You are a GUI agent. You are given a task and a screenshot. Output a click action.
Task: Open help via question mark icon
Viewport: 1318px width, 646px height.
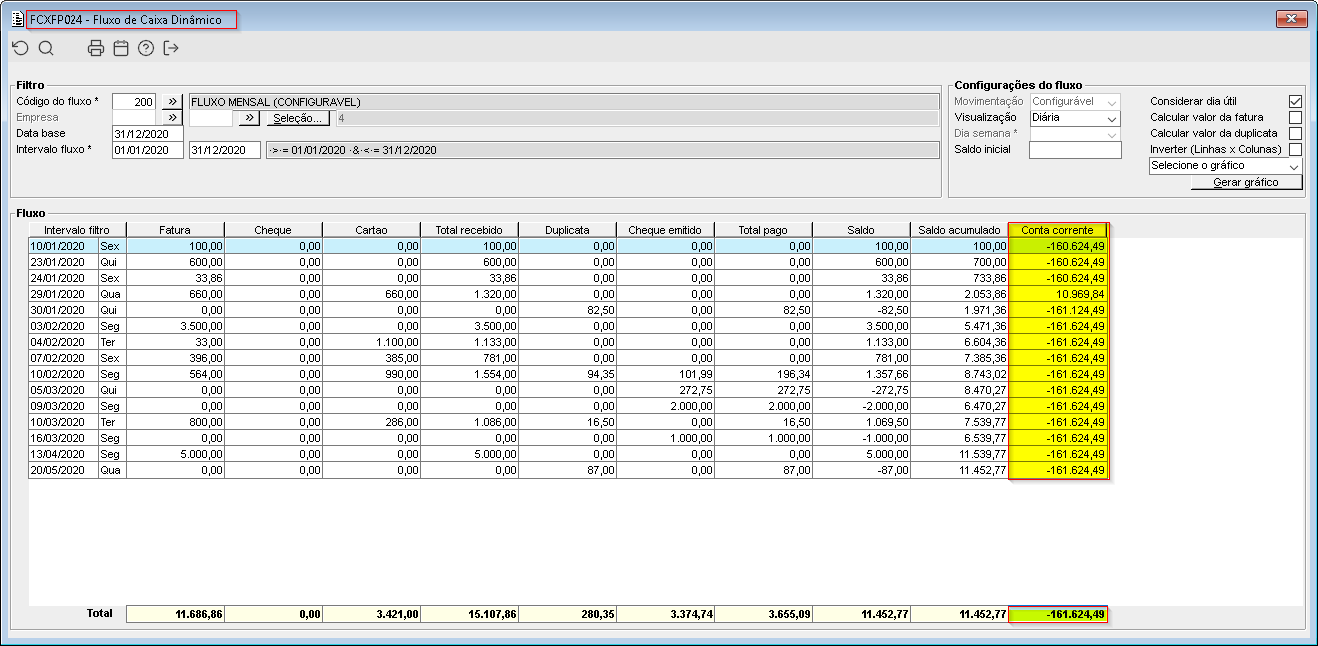[x=146, y=48]
